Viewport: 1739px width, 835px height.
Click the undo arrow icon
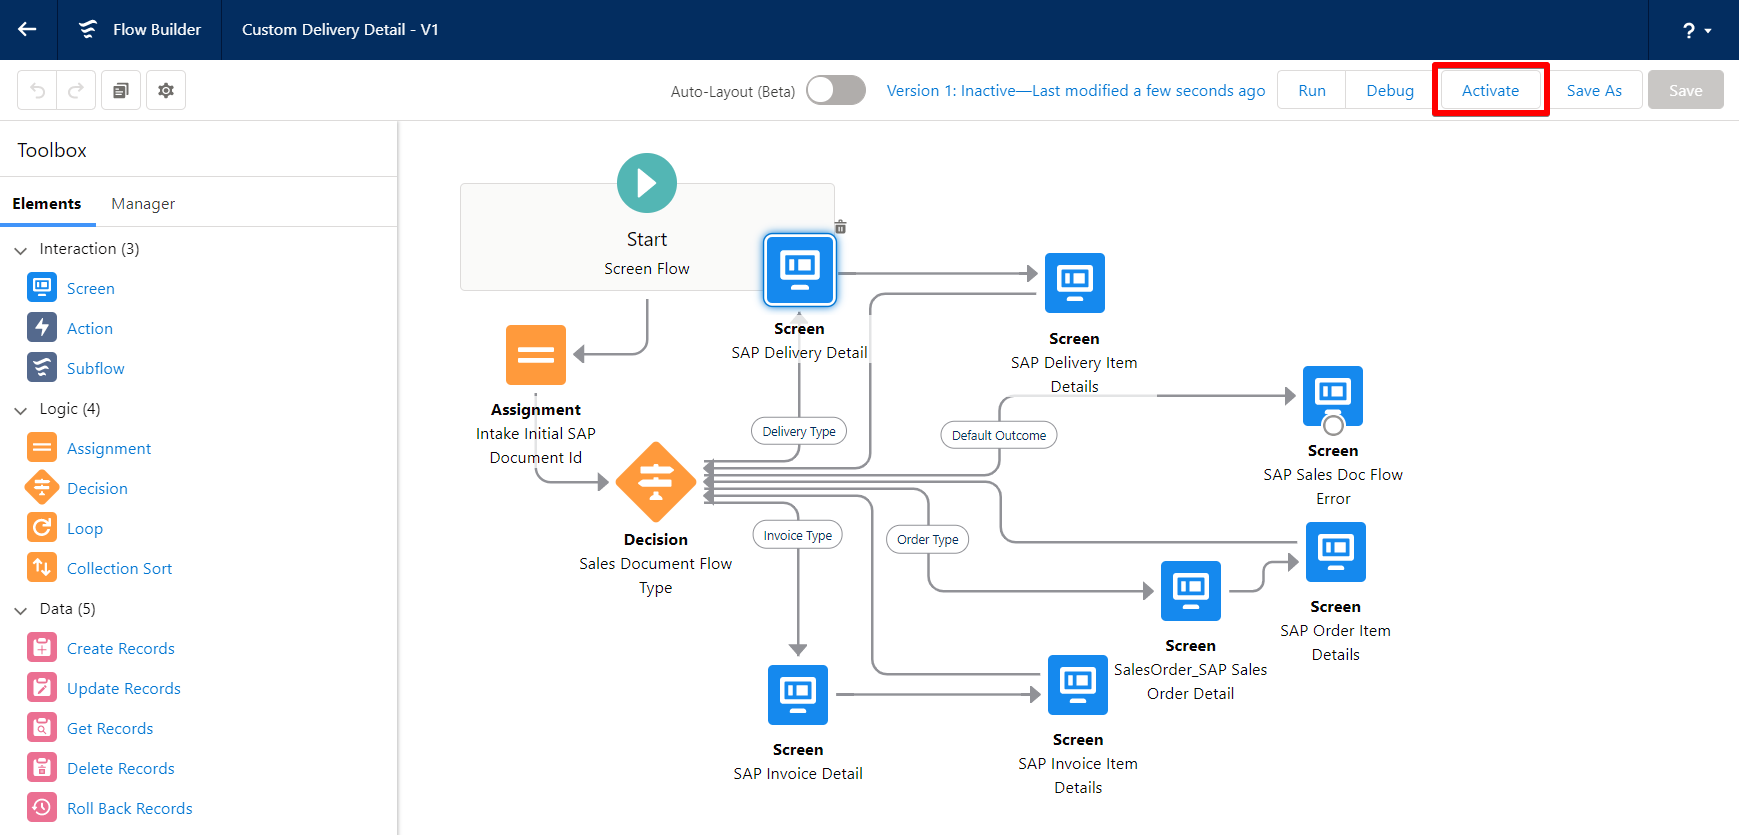(x=37, y=90)
